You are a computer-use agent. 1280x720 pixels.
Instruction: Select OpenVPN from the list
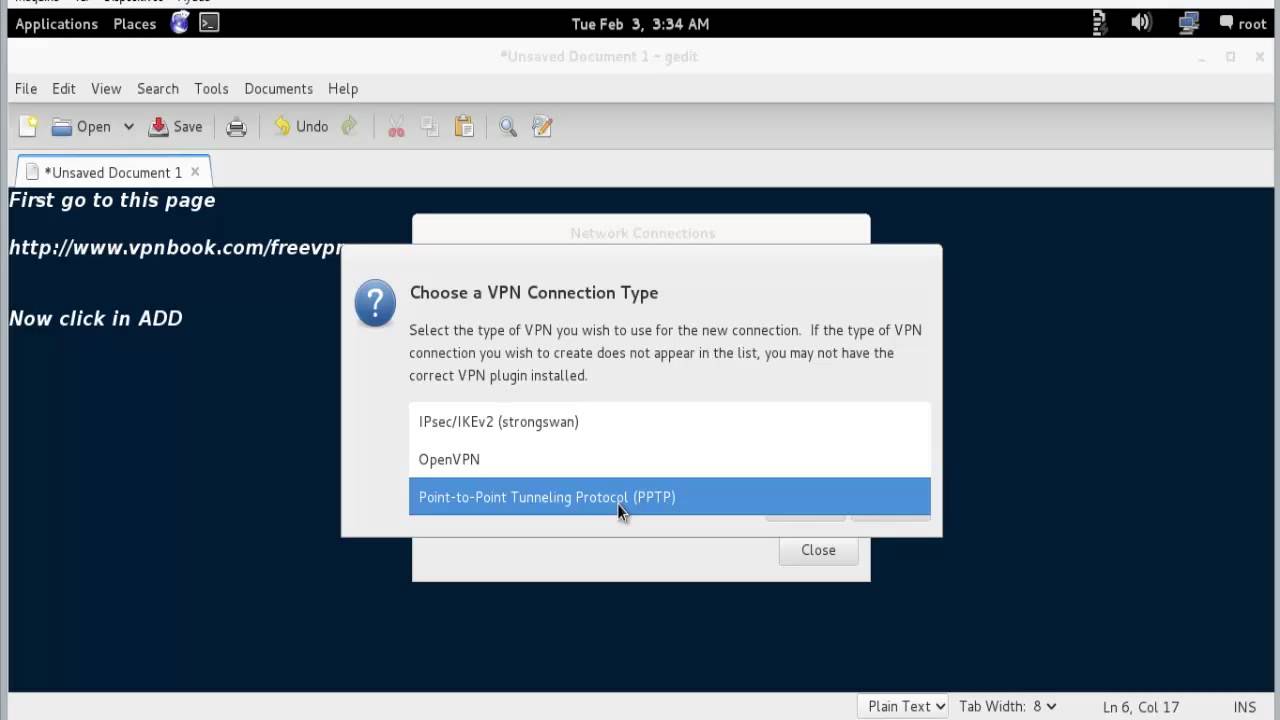(x=669, y=459)
